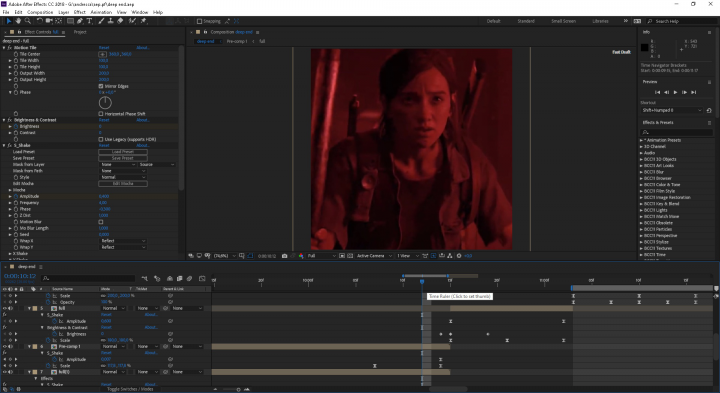Select the Horizontal Type tool

click(89, 21)
